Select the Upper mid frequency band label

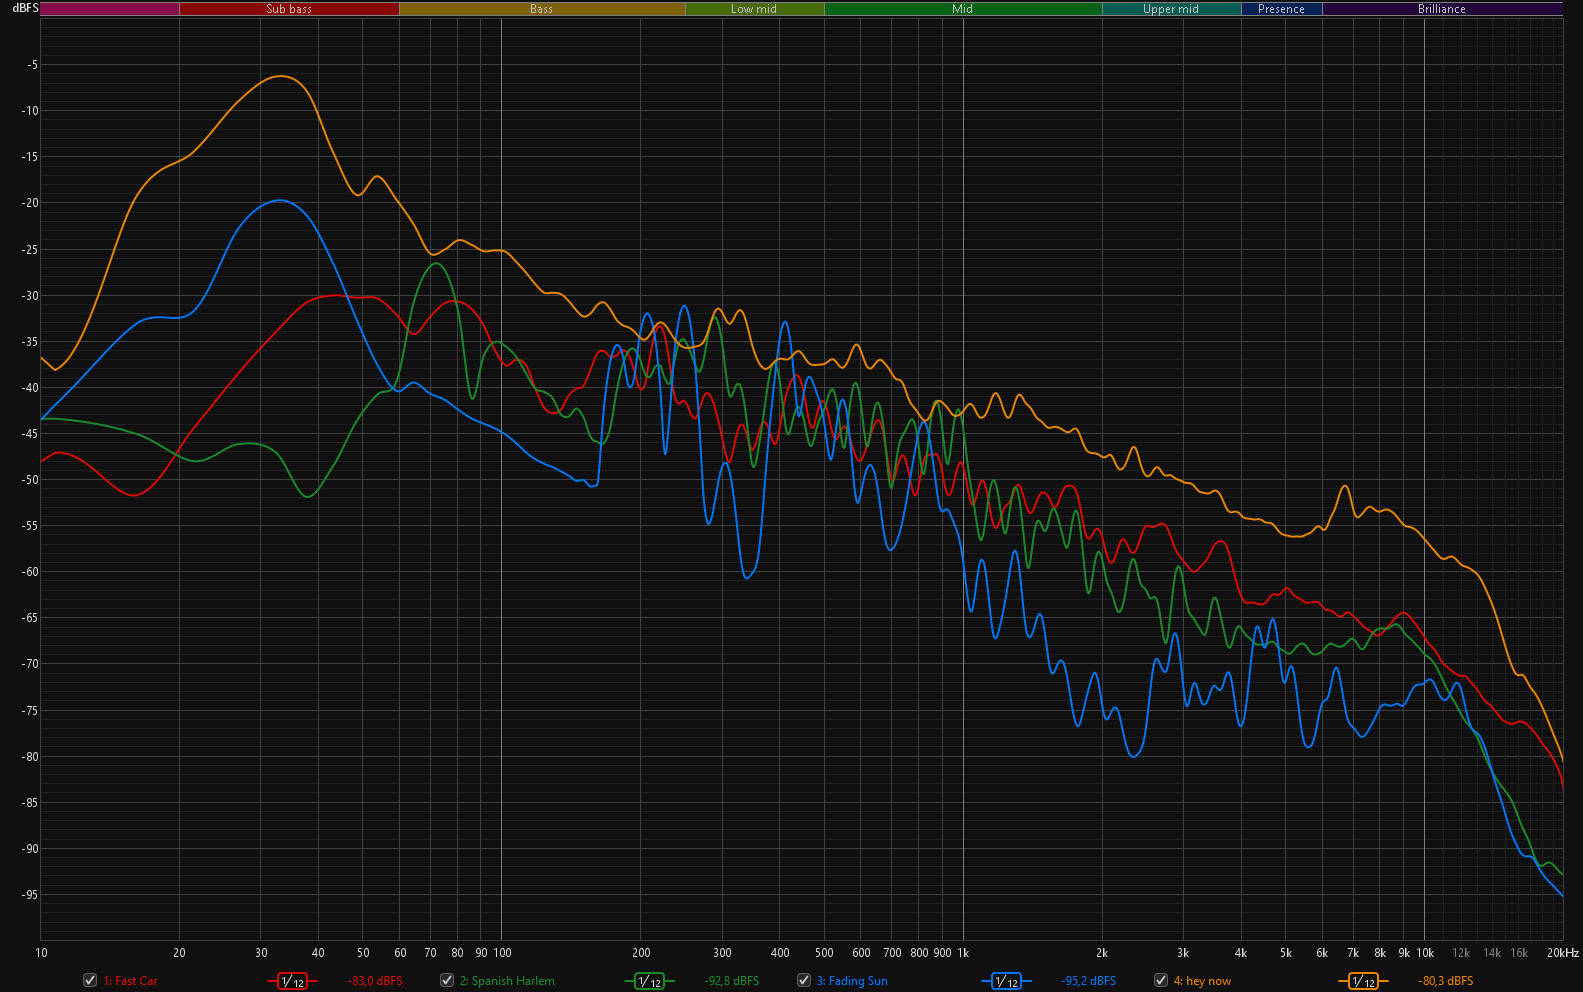[1171, 9]
